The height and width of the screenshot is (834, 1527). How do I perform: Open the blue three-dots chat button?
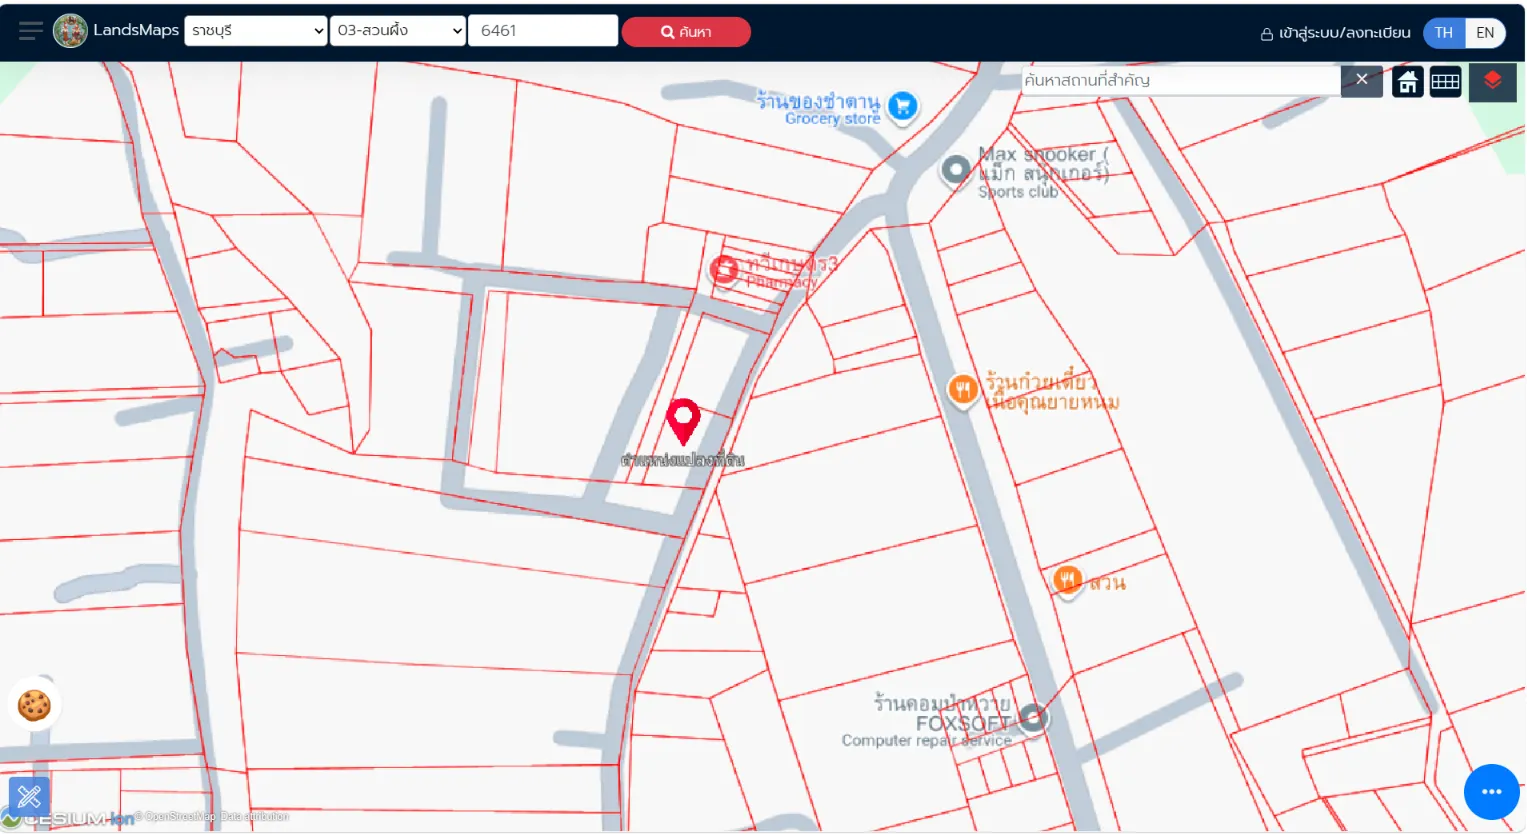point(1491,792)
